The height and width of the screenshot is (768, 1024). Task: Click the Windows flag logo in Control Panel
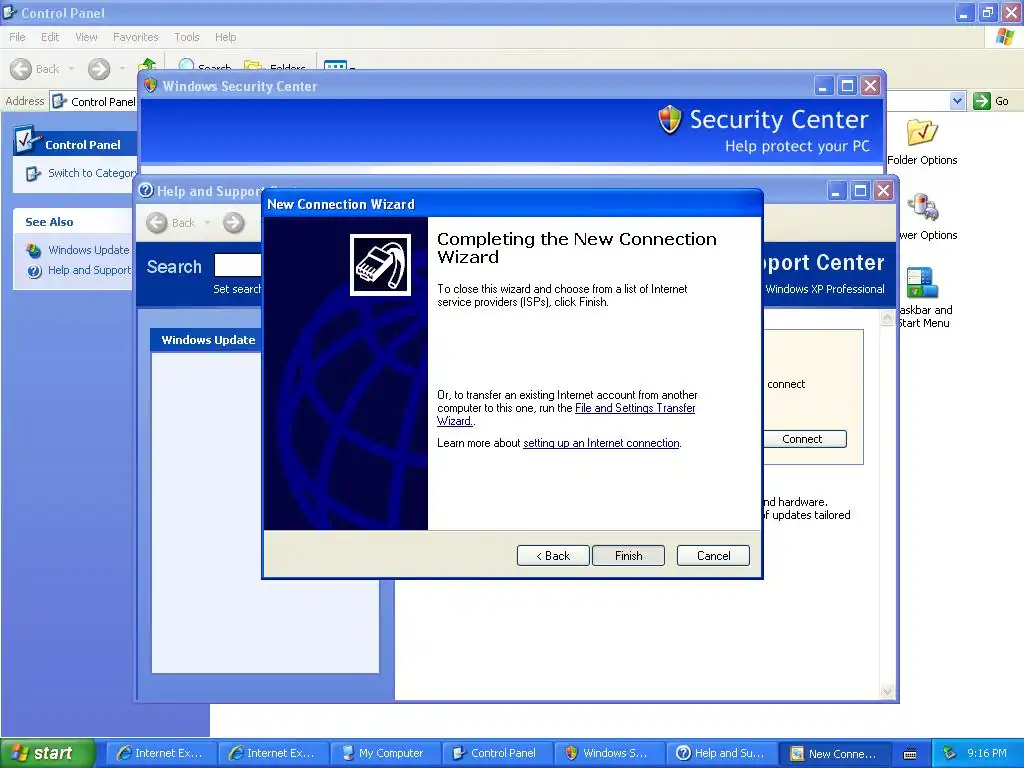click(x=1005, y=37)
